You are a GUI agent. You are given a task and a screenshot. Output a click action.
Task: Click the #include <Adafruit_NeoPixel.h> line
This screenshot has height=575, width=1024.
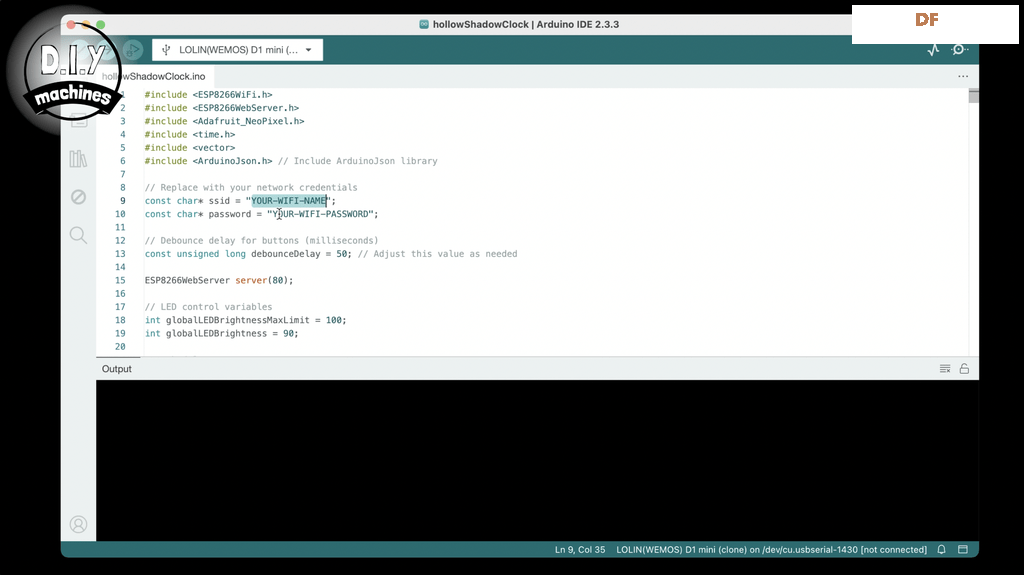tap(224, 122)
